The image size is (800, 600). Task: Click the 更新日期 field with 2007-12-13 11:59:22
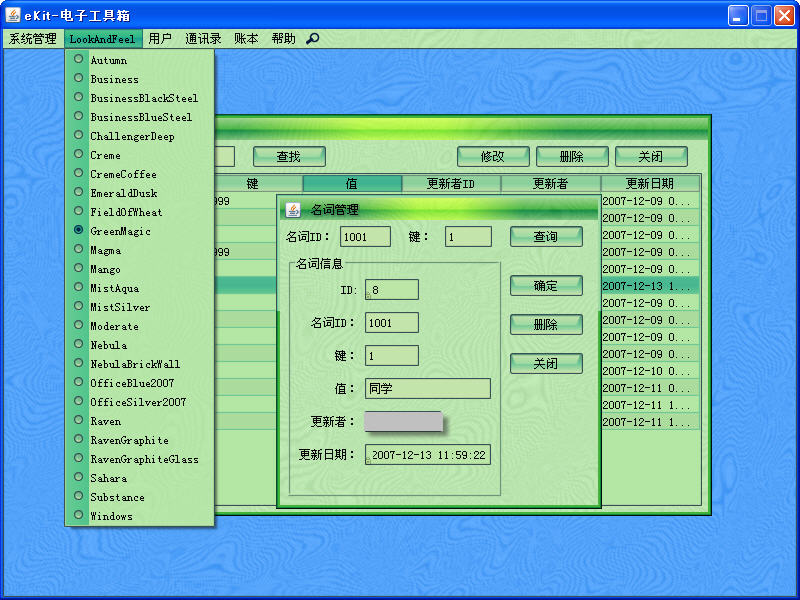point(428,455)
